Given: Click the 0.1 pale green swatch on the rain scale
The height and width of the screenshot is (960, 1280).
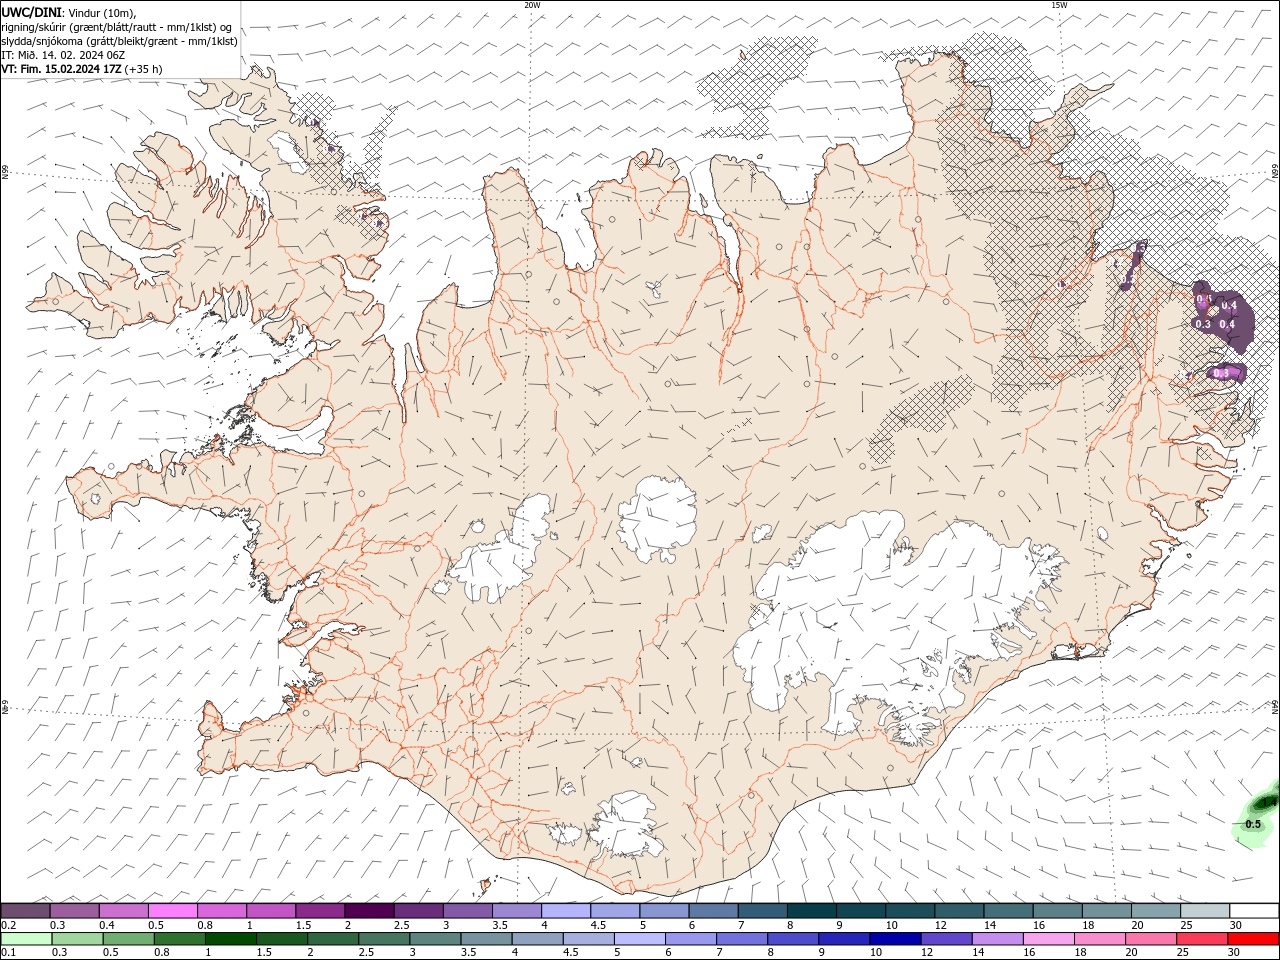Looking at the screenshot, I should (26, 939).
